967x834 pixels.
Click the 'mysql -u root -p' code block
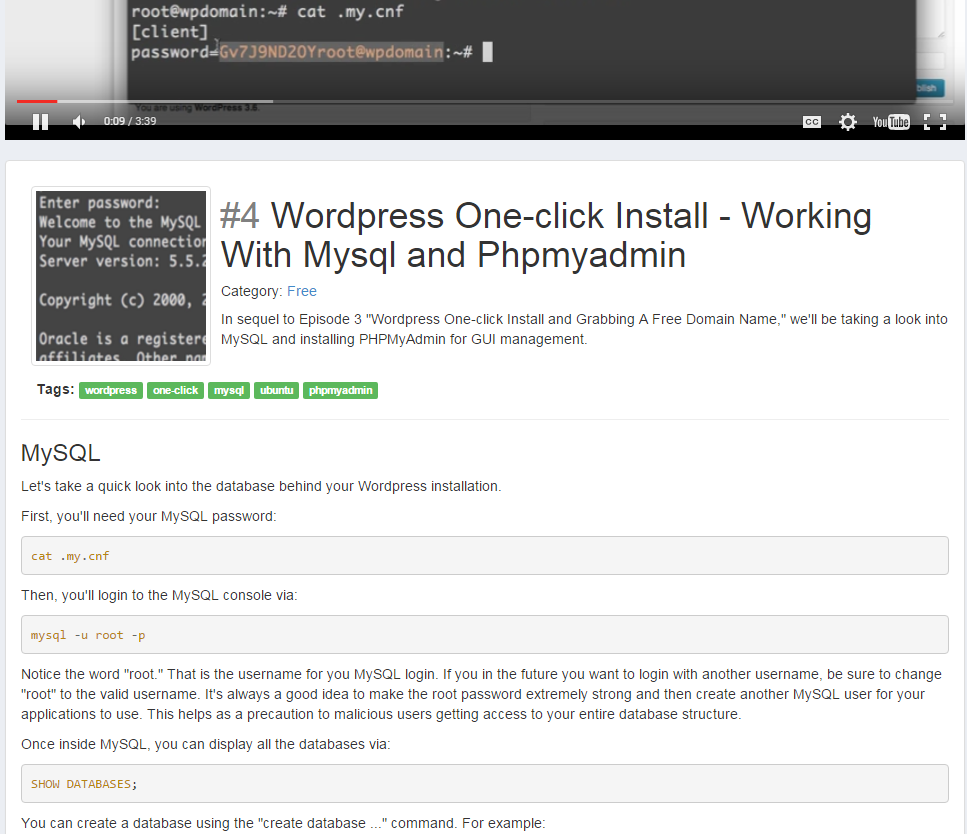[x=485, y=635]
